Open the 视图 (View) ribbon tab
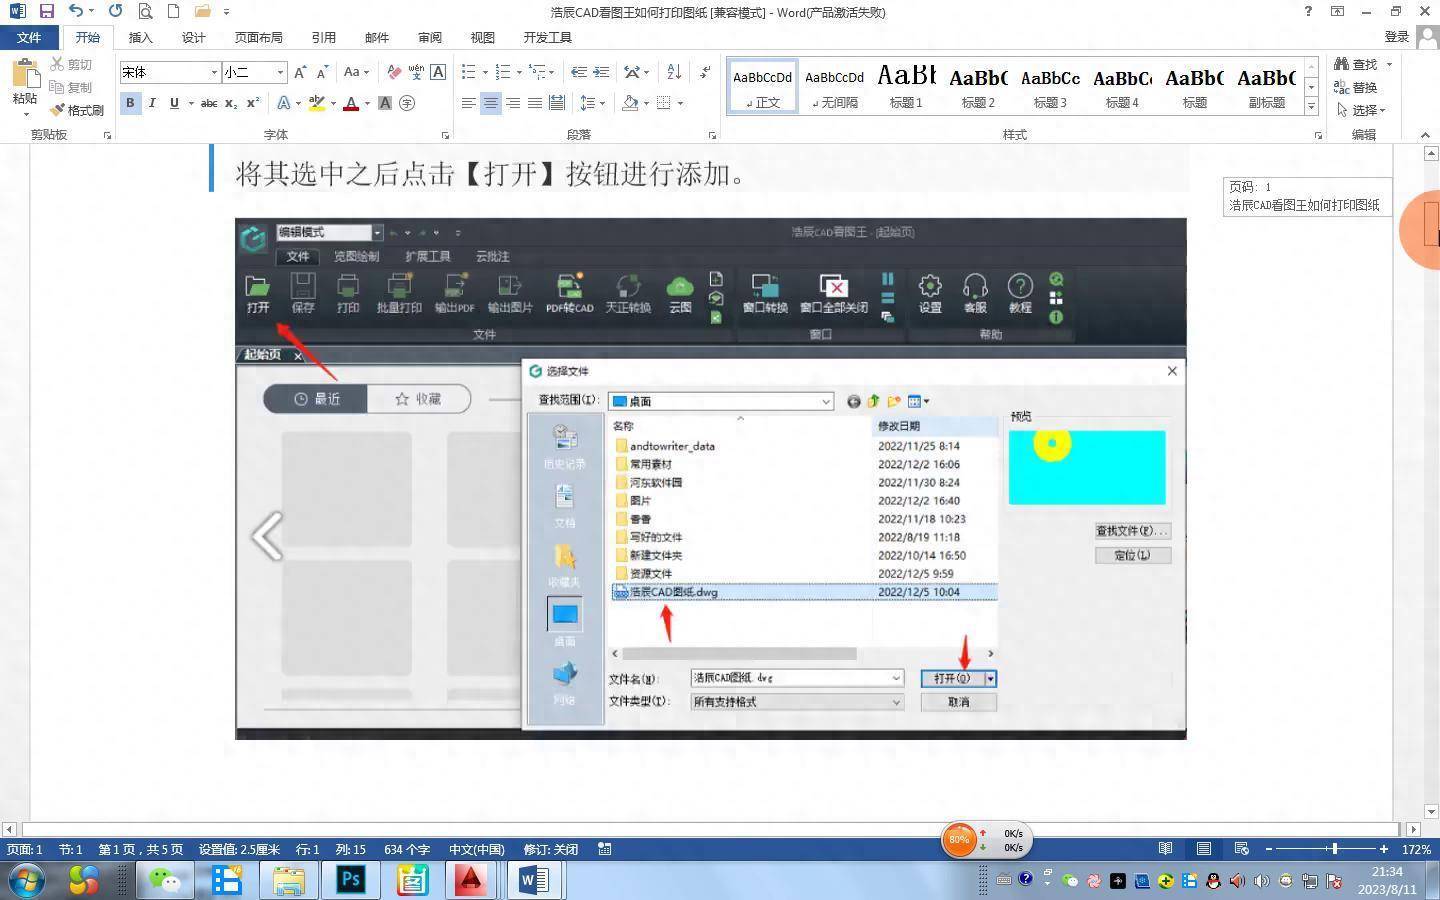This screenshot has width=1440, height=900. coord(482,37)
